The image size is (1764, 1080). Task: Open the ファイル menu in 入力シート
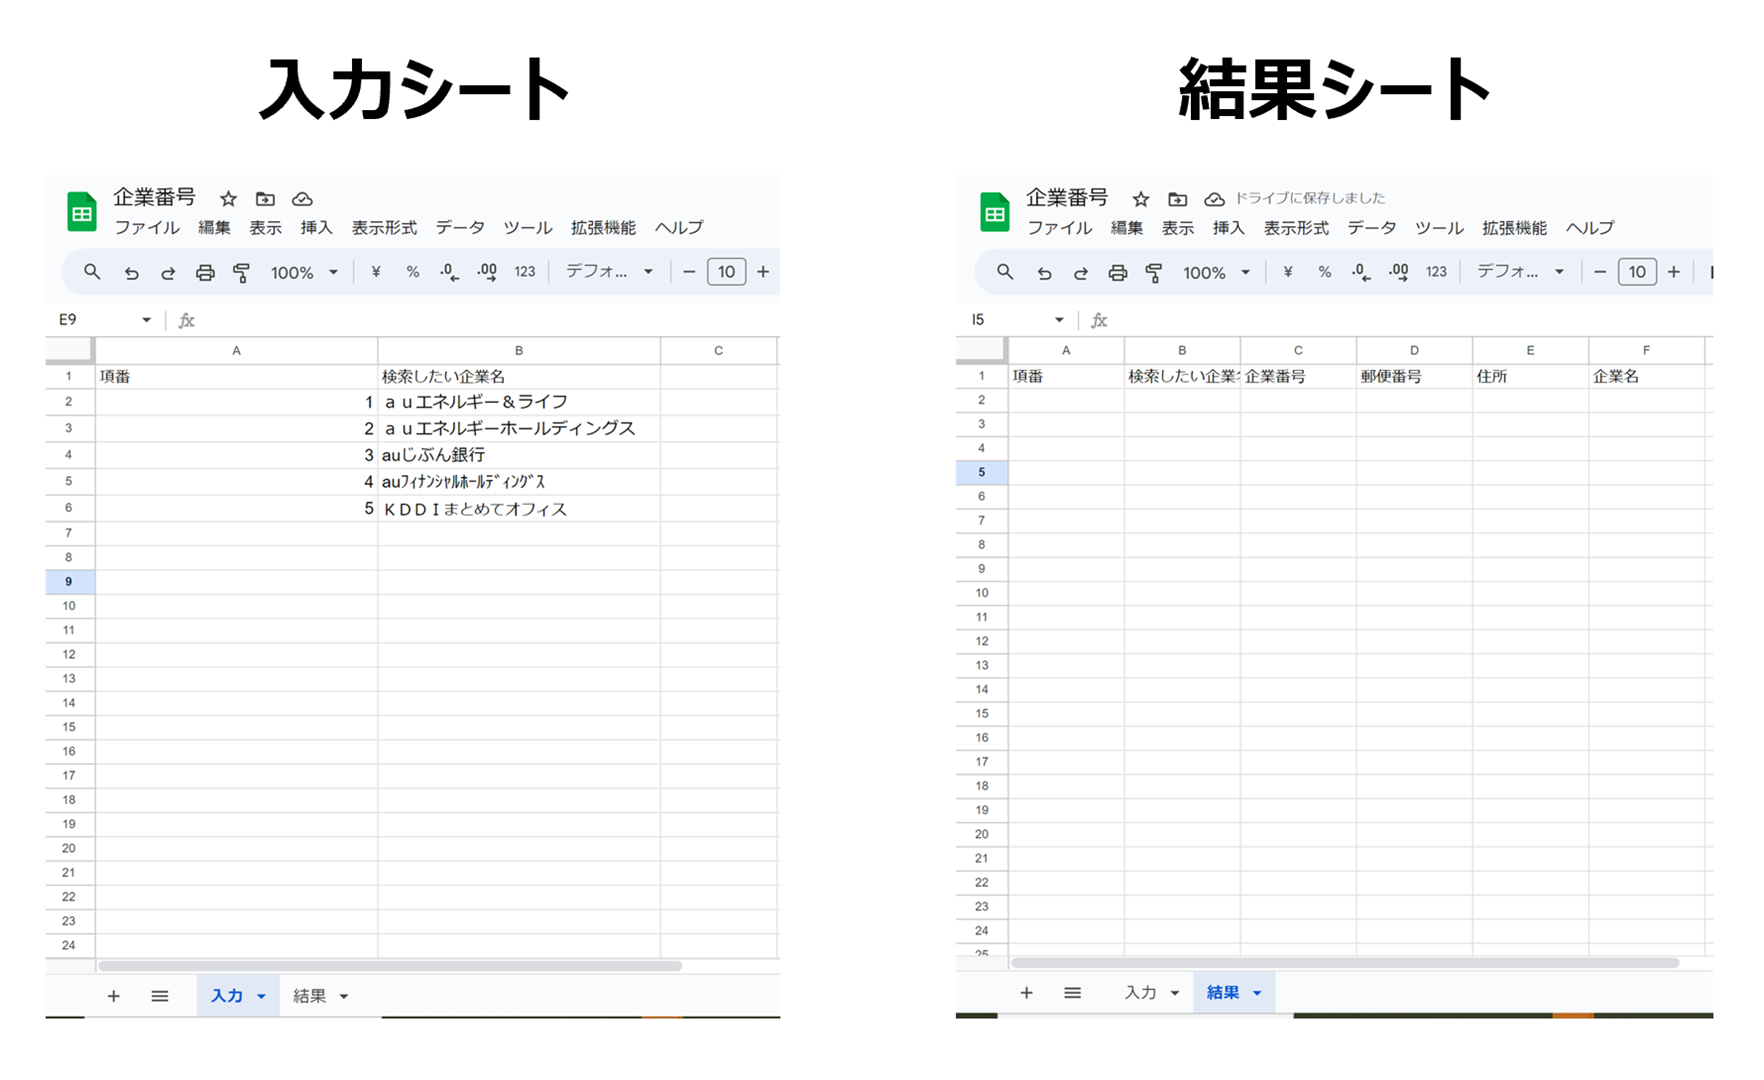click(147, 228)
